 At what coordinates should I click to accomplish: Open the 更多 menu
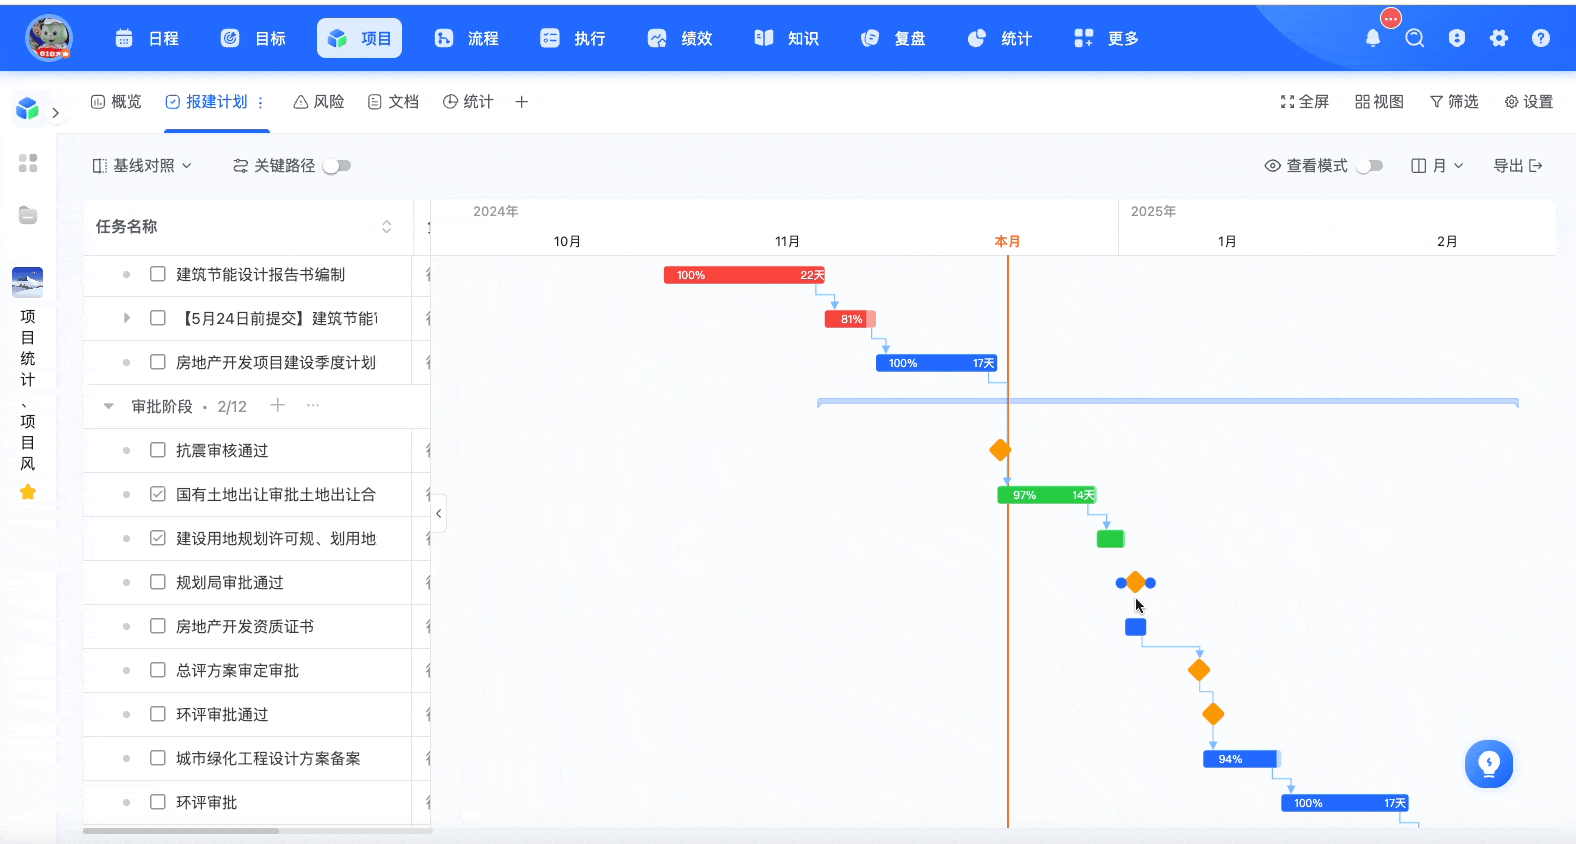coord(1107,38)
